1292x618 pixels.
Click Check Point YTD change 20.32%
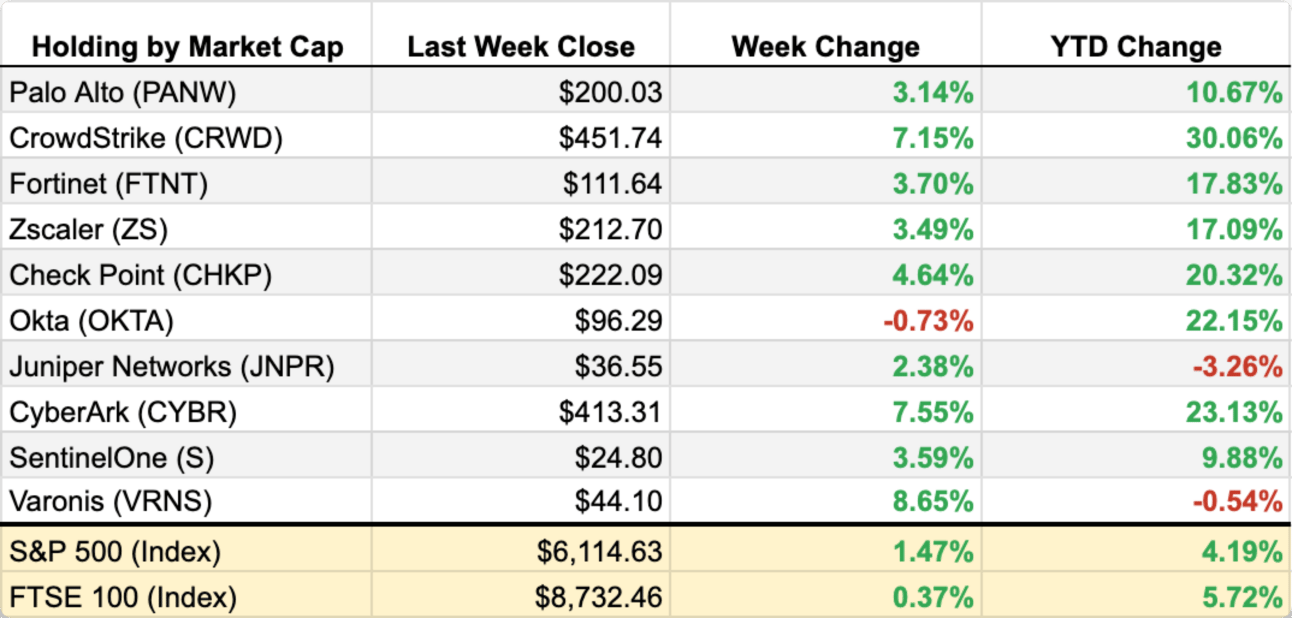click(1234, 275)
